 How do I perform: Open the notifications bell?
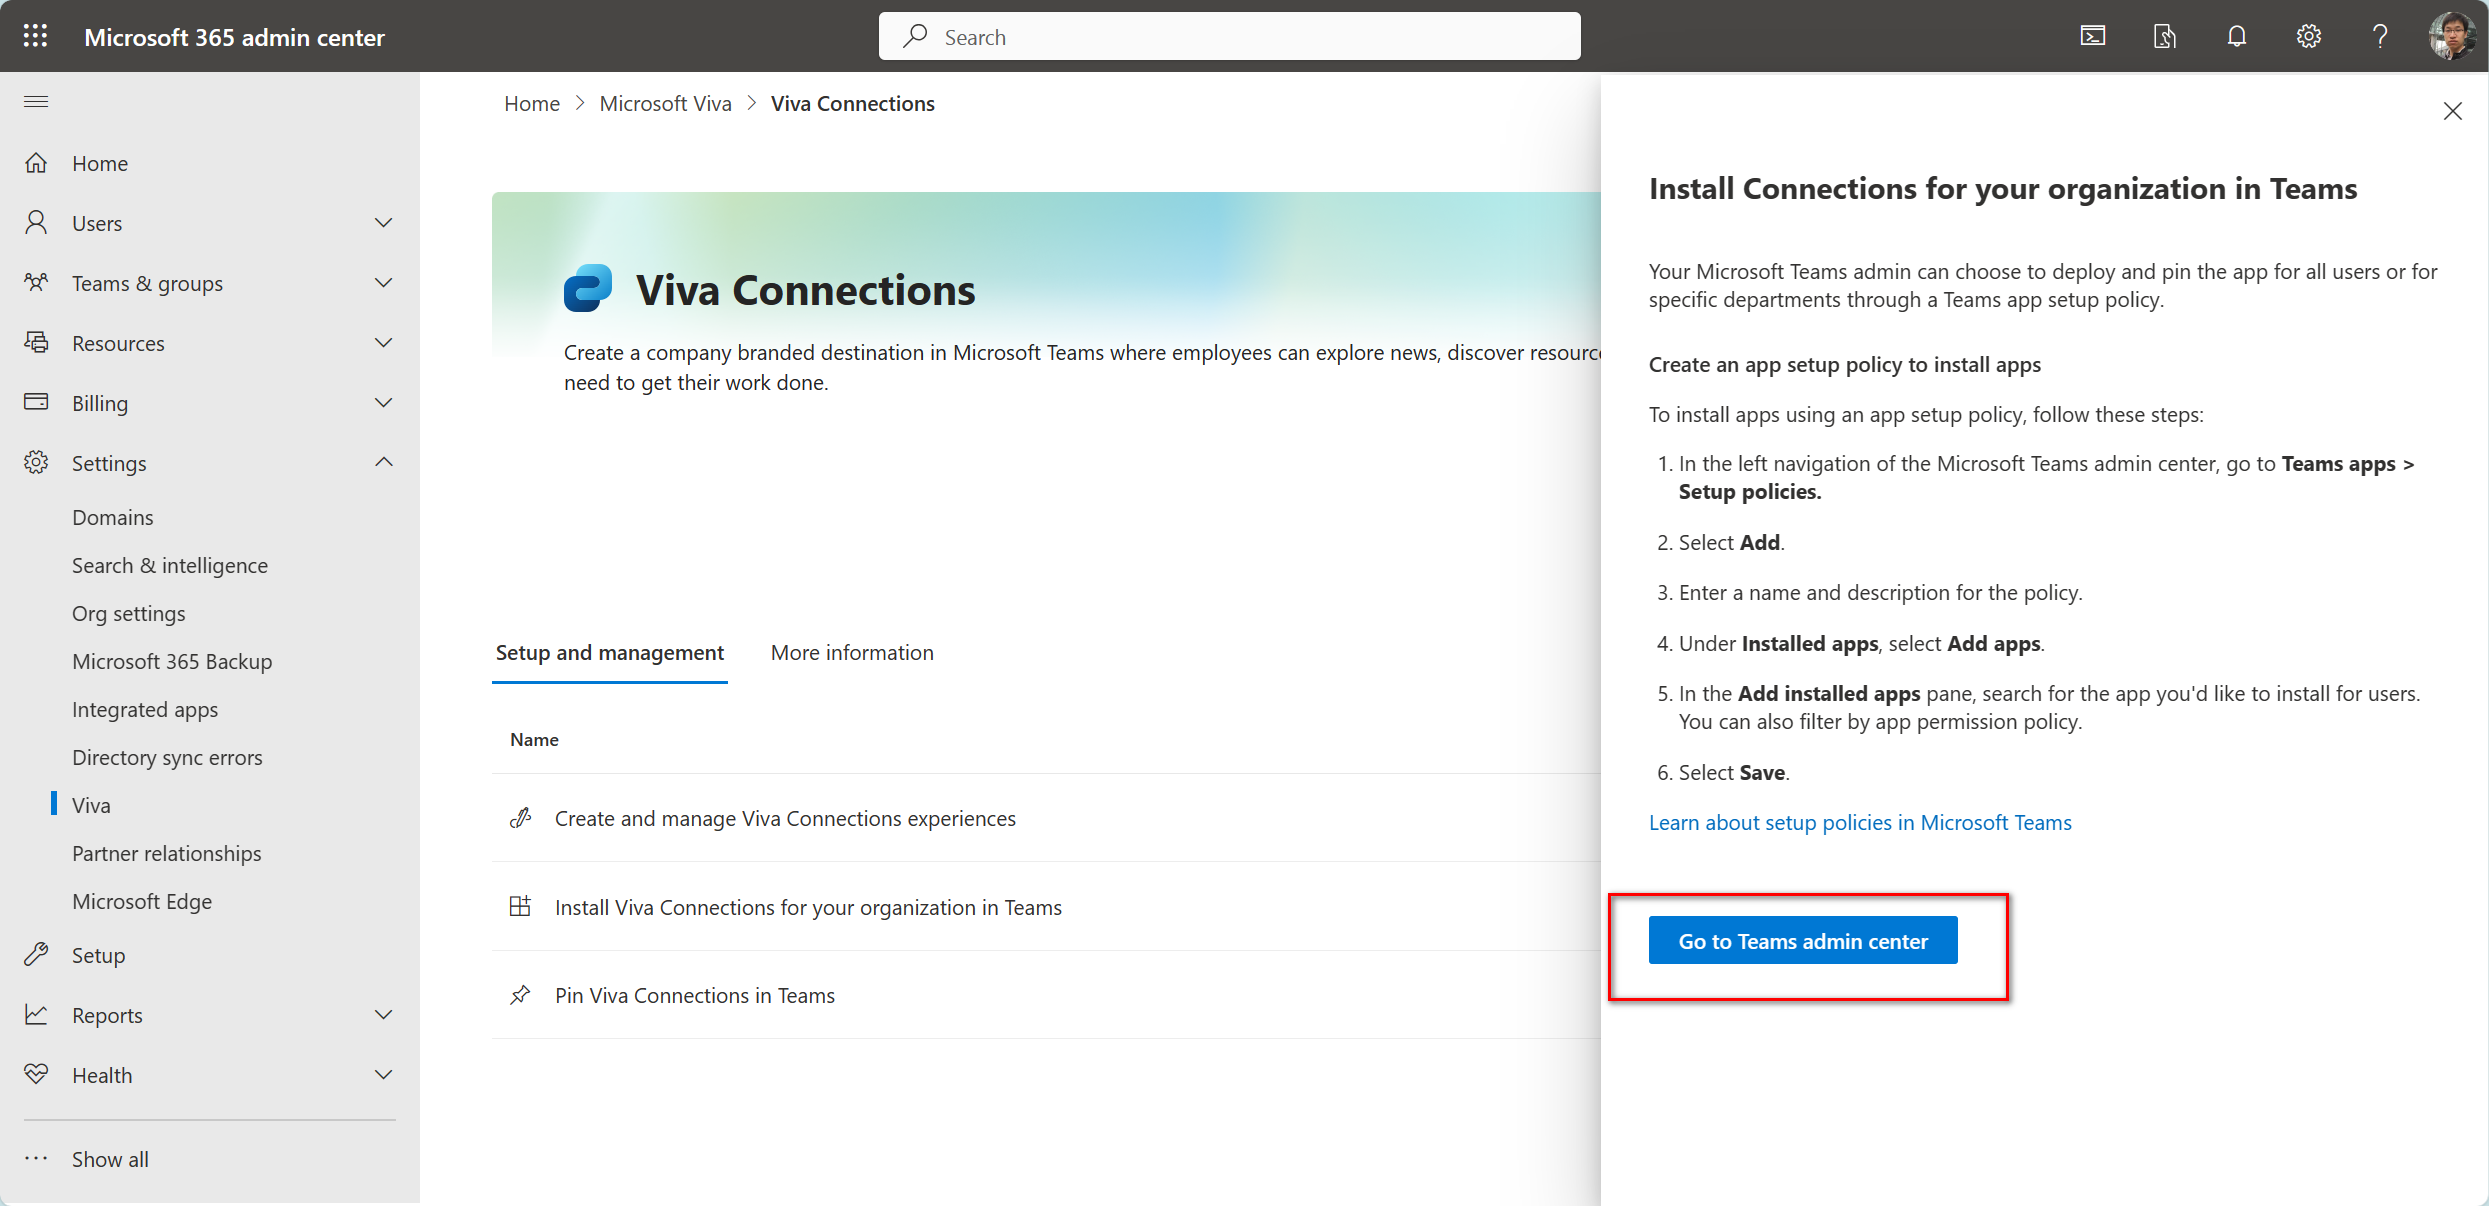[x=2236, y=36]
